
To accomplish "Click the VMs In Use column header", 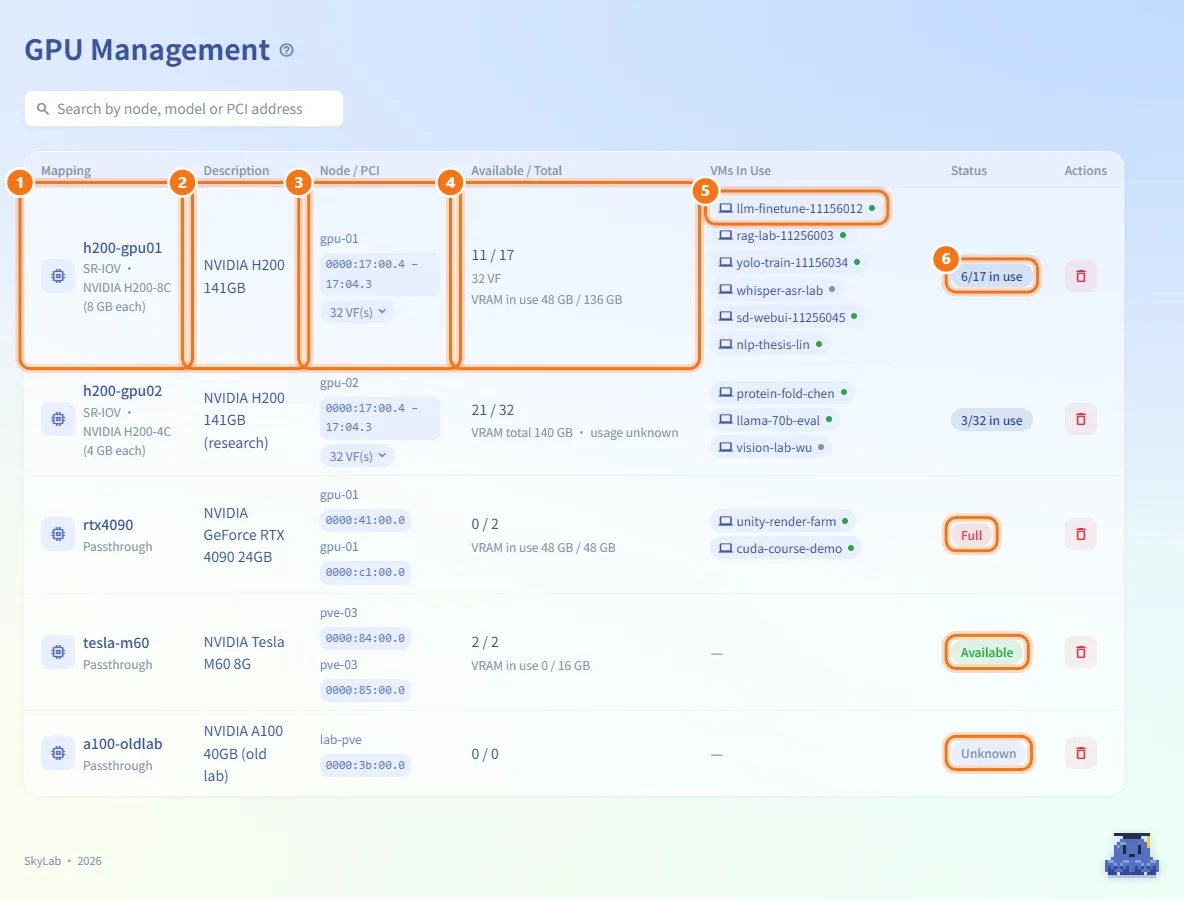I will [x=740, y=171].
